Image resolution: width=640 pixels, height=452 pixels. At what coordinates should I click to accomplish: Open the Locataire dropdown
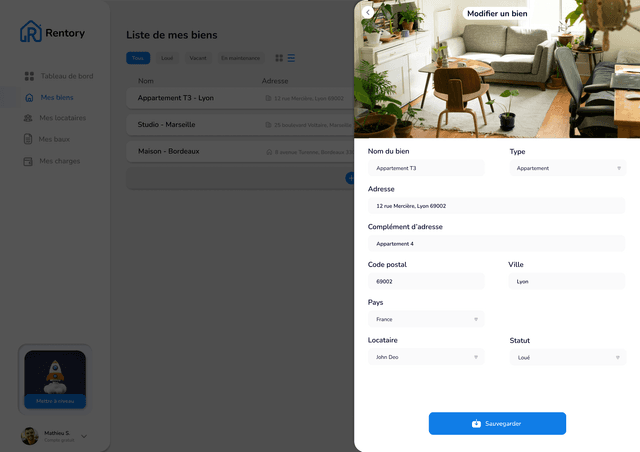425,357
